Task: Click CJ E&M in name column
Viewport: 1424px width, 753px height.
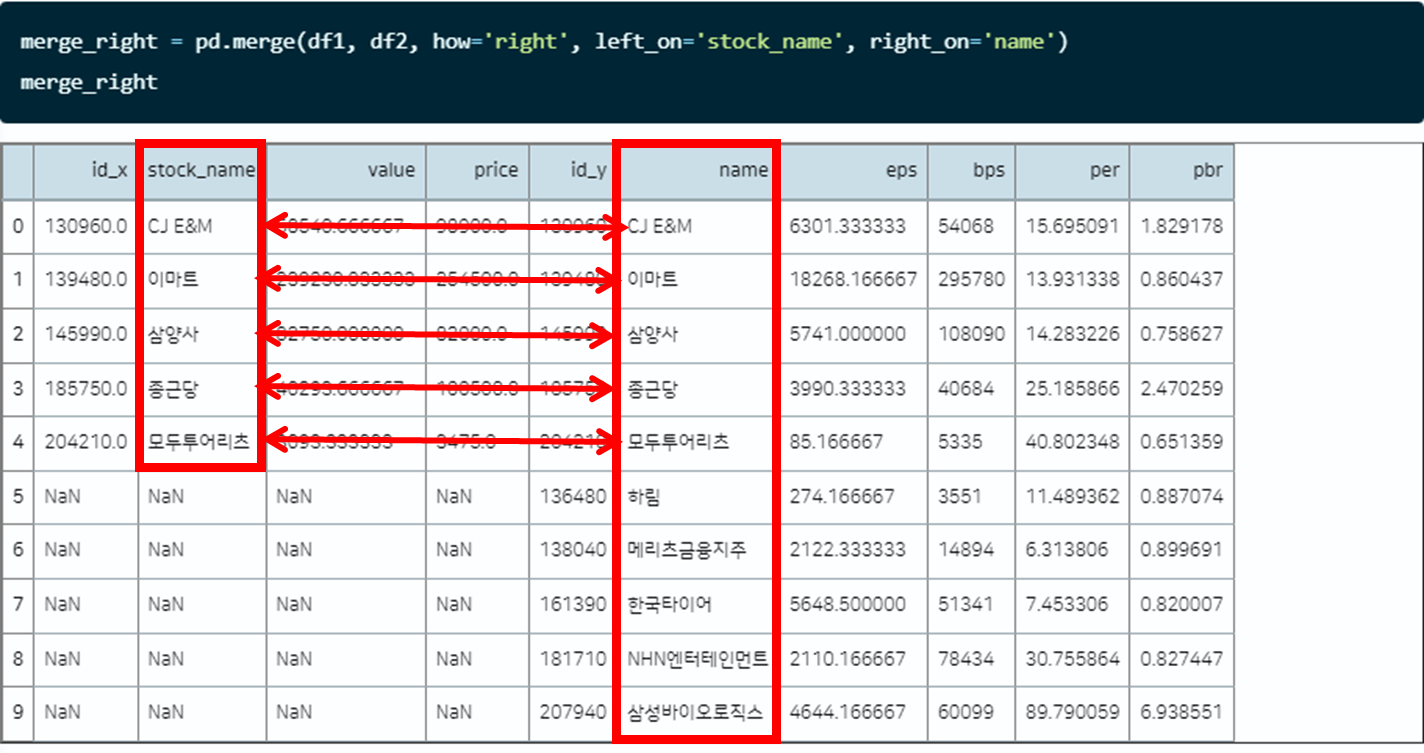Action: tap(659, 227)
